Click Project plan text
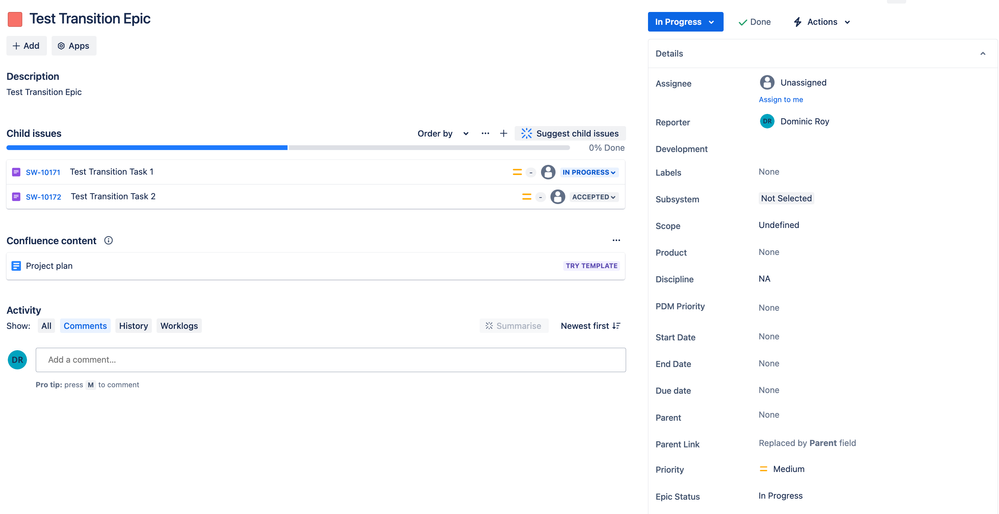This screenshot has height=514, width=999. pos(49,266)
